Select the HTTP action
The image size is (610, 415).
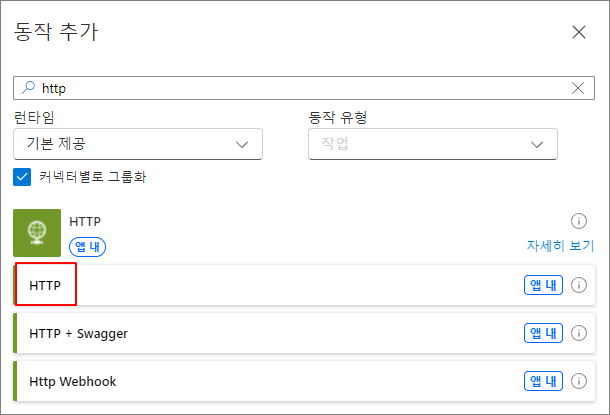coord(304,285)
